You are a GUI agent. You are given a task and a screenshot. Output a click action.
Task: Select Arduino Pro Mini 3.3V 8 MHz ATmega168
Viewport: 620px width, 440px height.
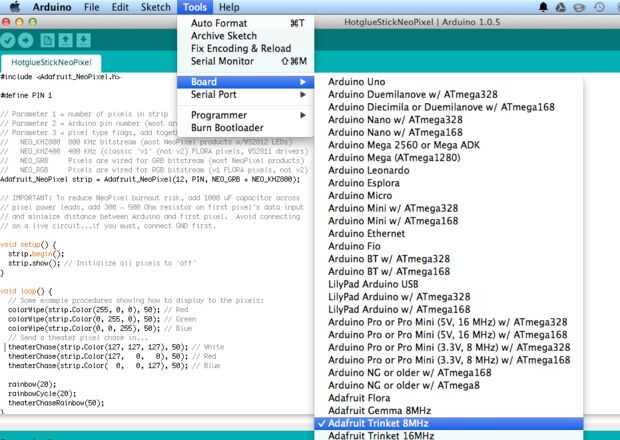coord(449,360)
